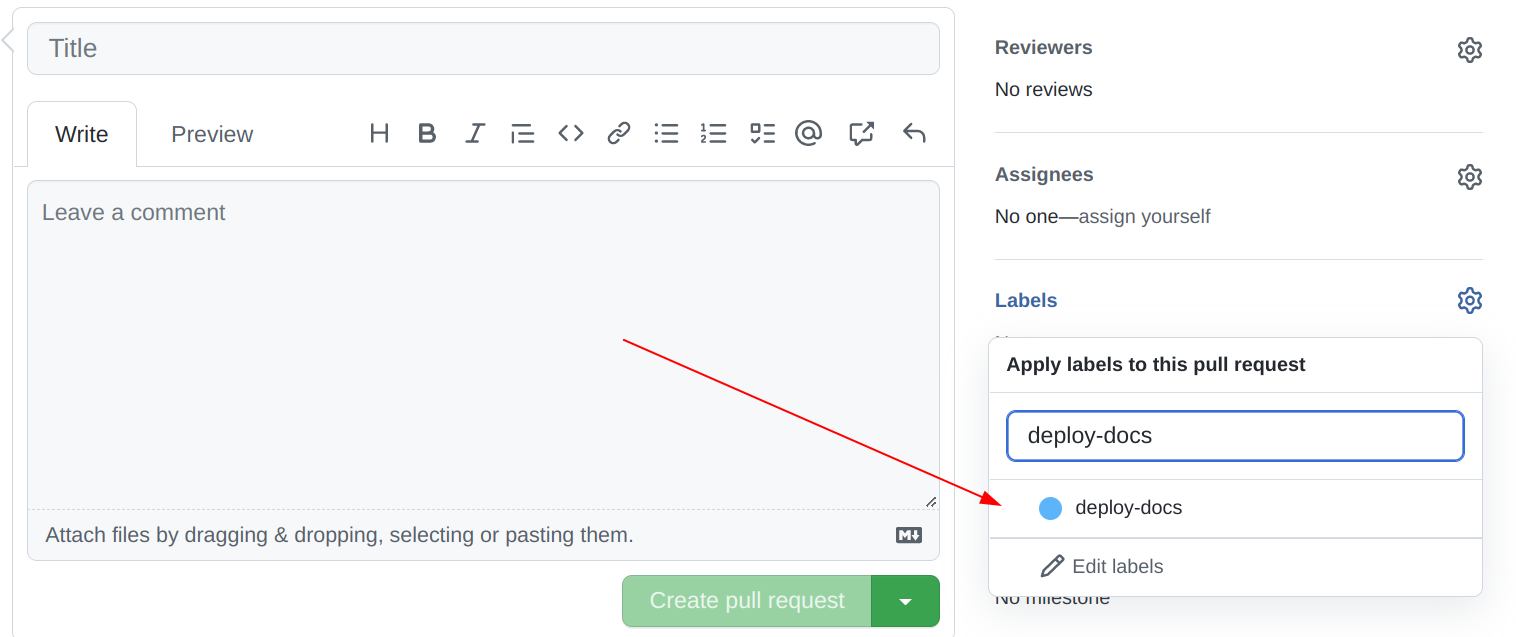The height and width of the screenshot is (637, 1516).
Task: Click the Markdown badge below the comment box
Action: (908, 535)
